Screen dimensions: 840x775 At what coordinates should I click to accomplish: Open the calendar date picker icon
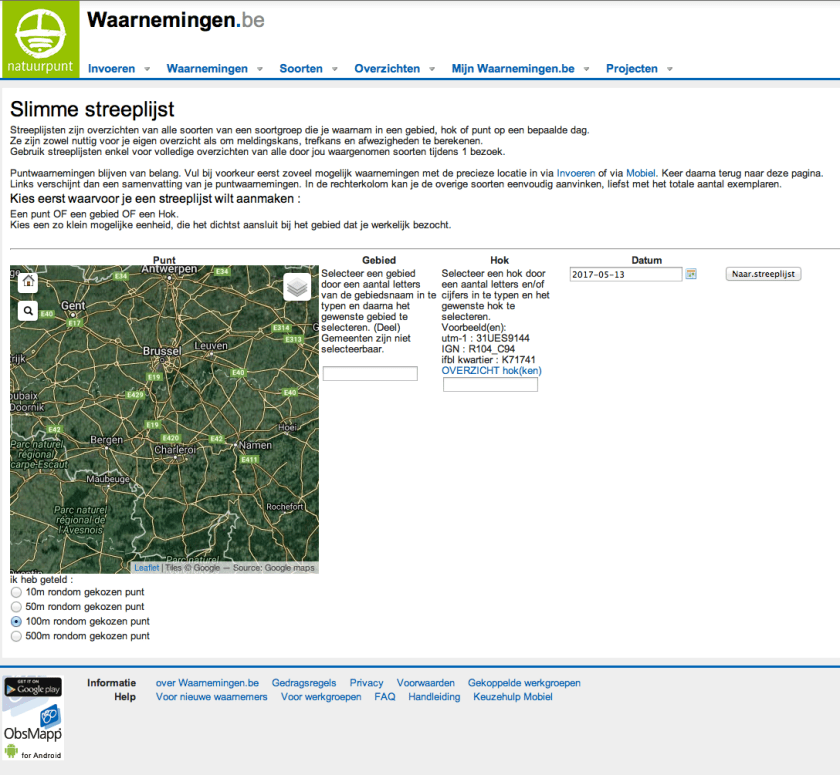[691, 274]
